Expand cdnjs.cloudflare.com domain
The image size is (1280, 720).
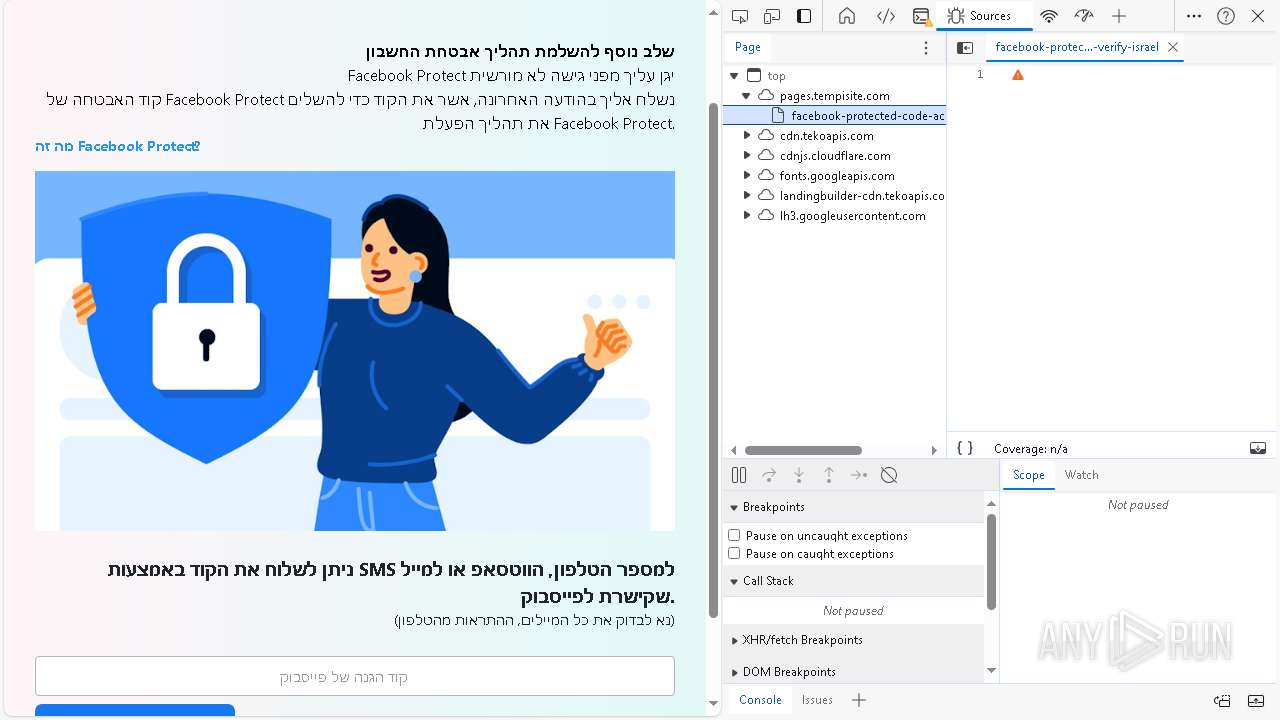pos(746,156)
